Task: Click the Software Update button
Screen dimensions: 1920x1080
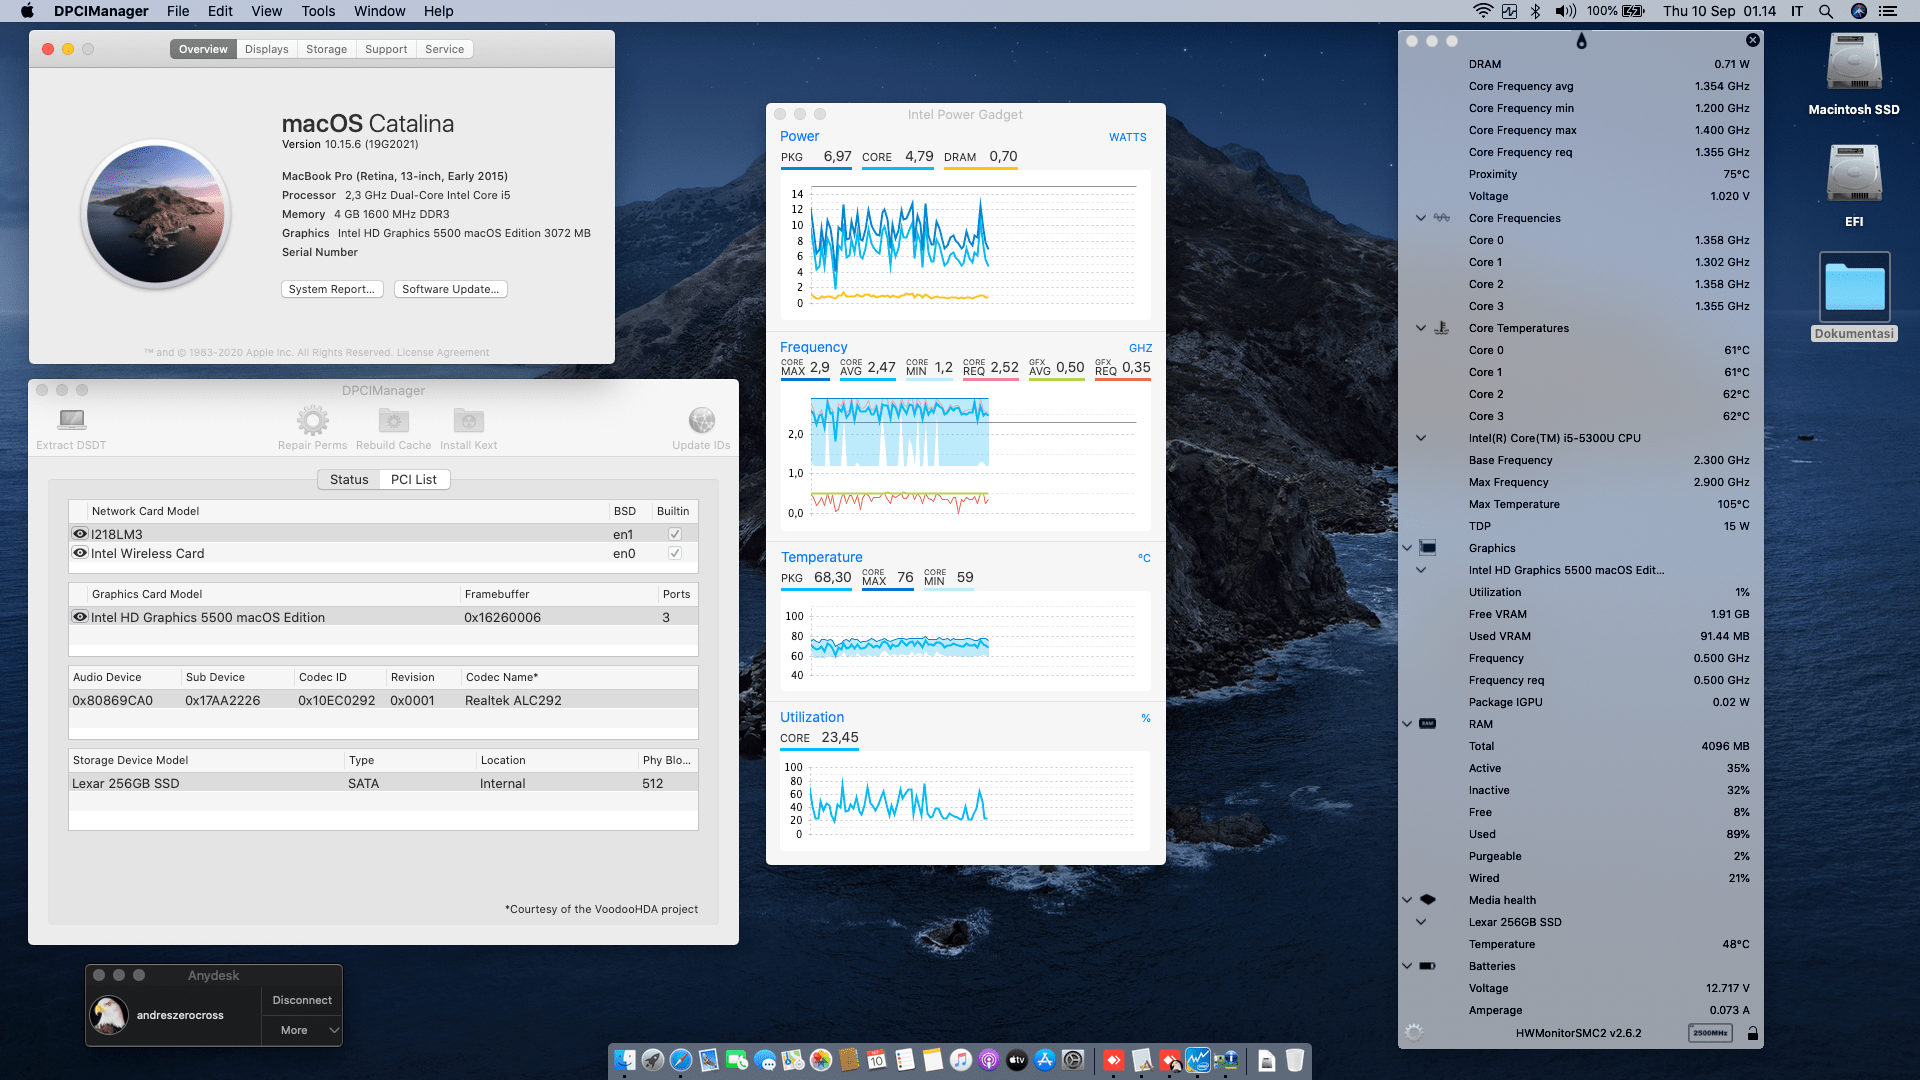Action: tap(451, 289)
